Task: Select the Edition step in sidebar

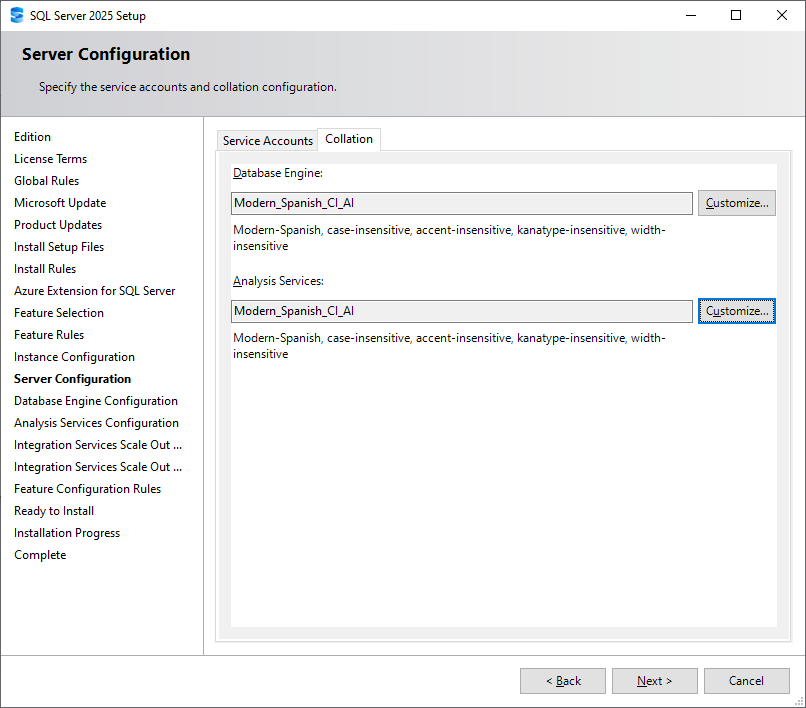Action: click(x=32, y=137)
